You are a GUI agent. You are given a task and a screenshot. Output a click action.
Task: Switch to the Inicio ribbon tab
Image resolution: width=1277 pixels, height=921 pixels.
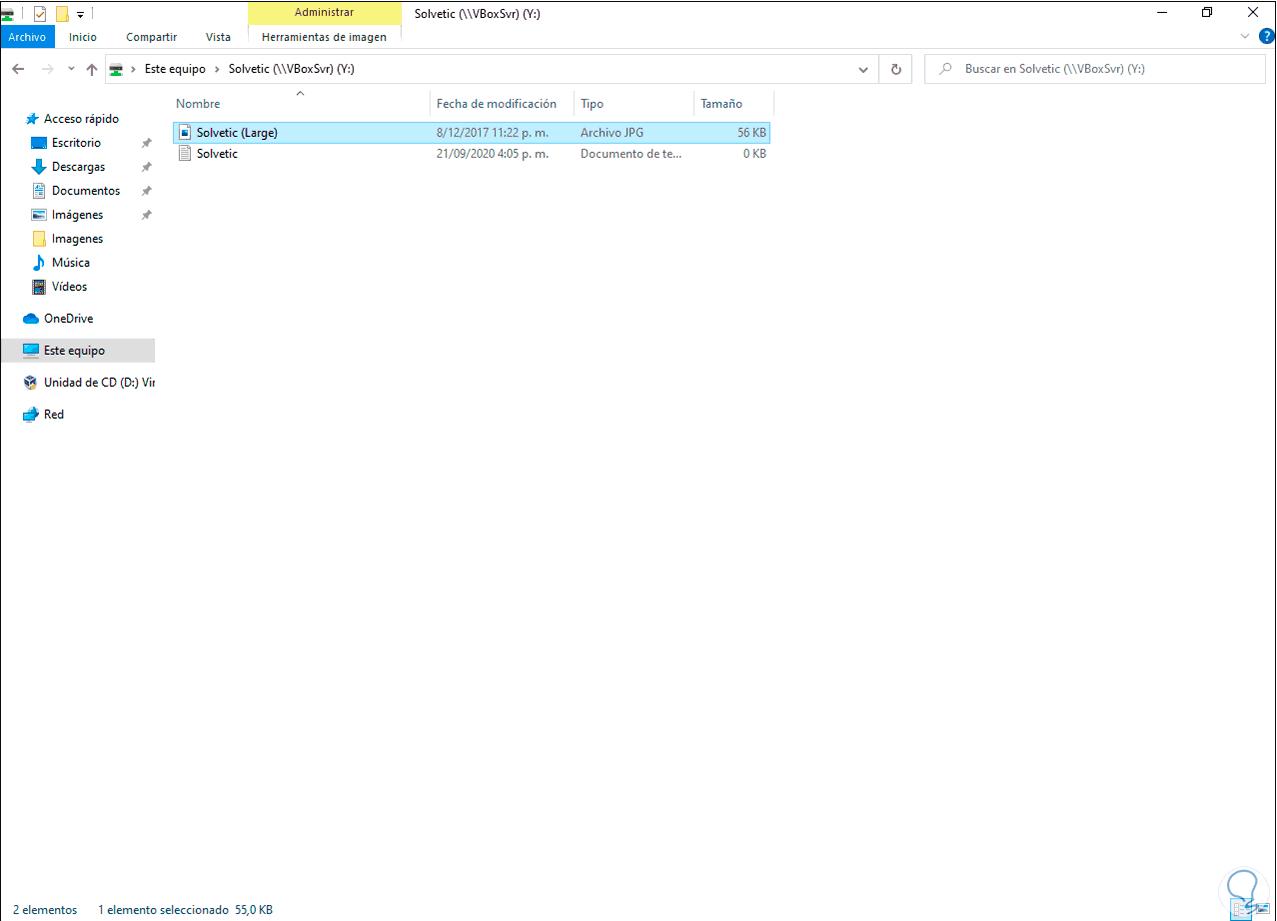coord(83,37)
